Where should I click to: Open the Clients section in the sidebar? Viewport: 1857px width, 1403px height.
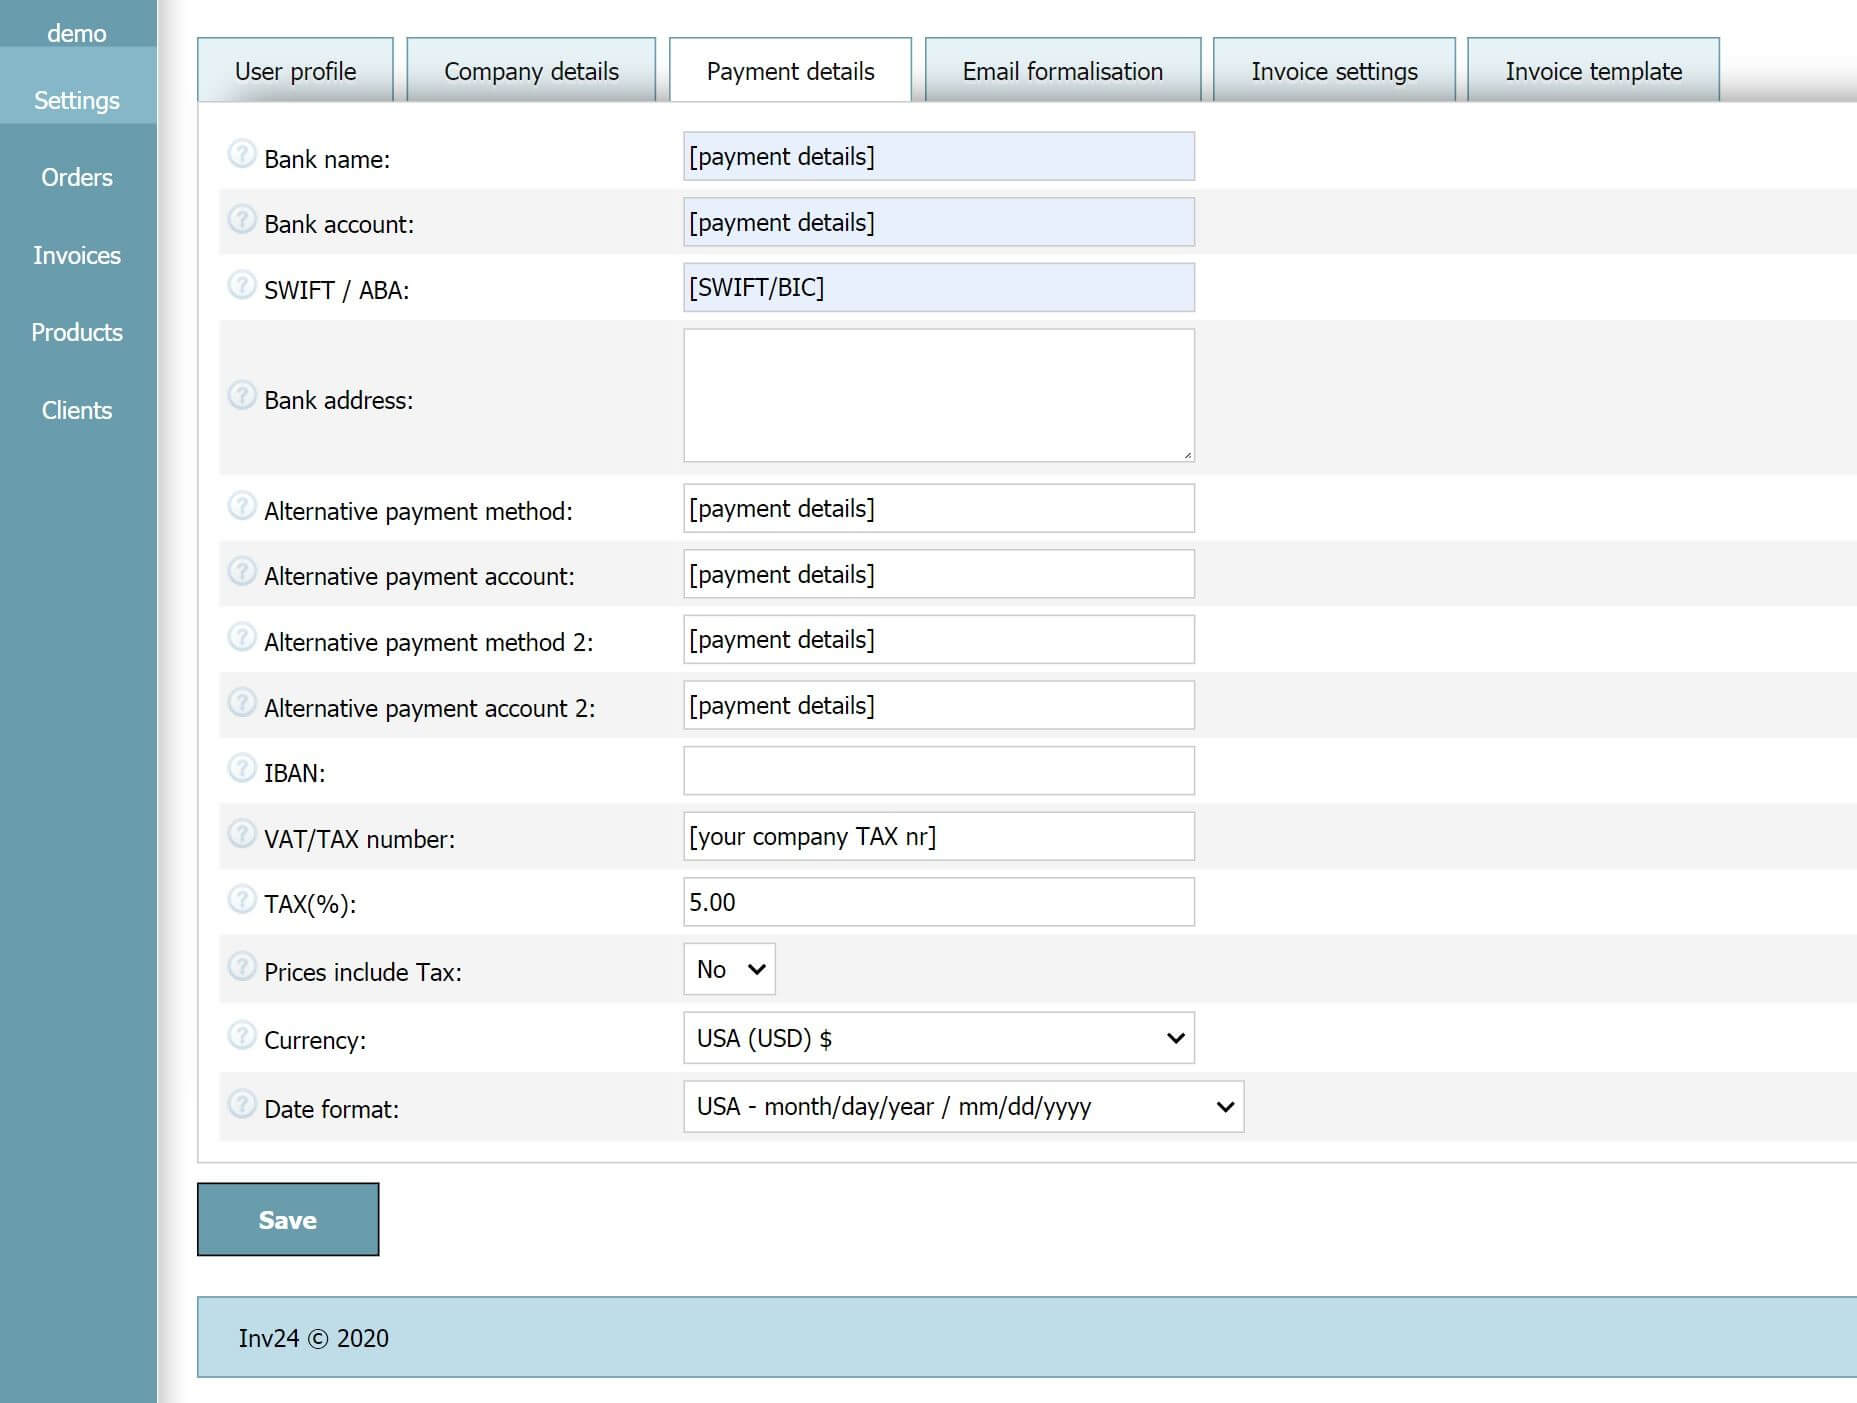pyautogui.click(x=77, y=410)
